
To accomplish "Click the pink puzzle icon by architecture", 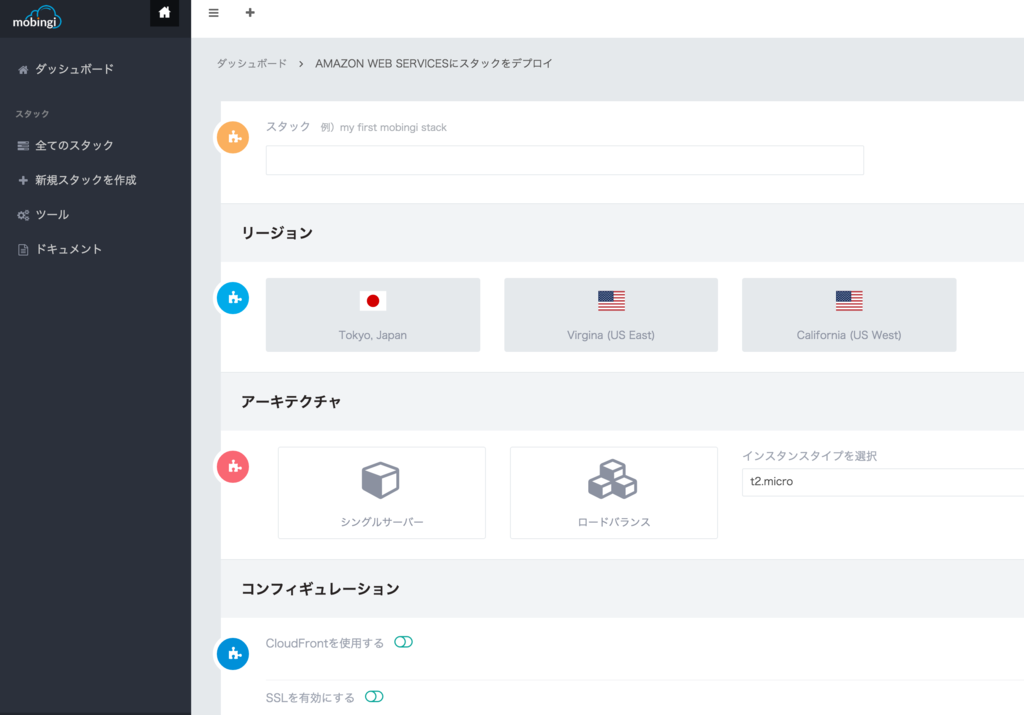I will (233, 467).
